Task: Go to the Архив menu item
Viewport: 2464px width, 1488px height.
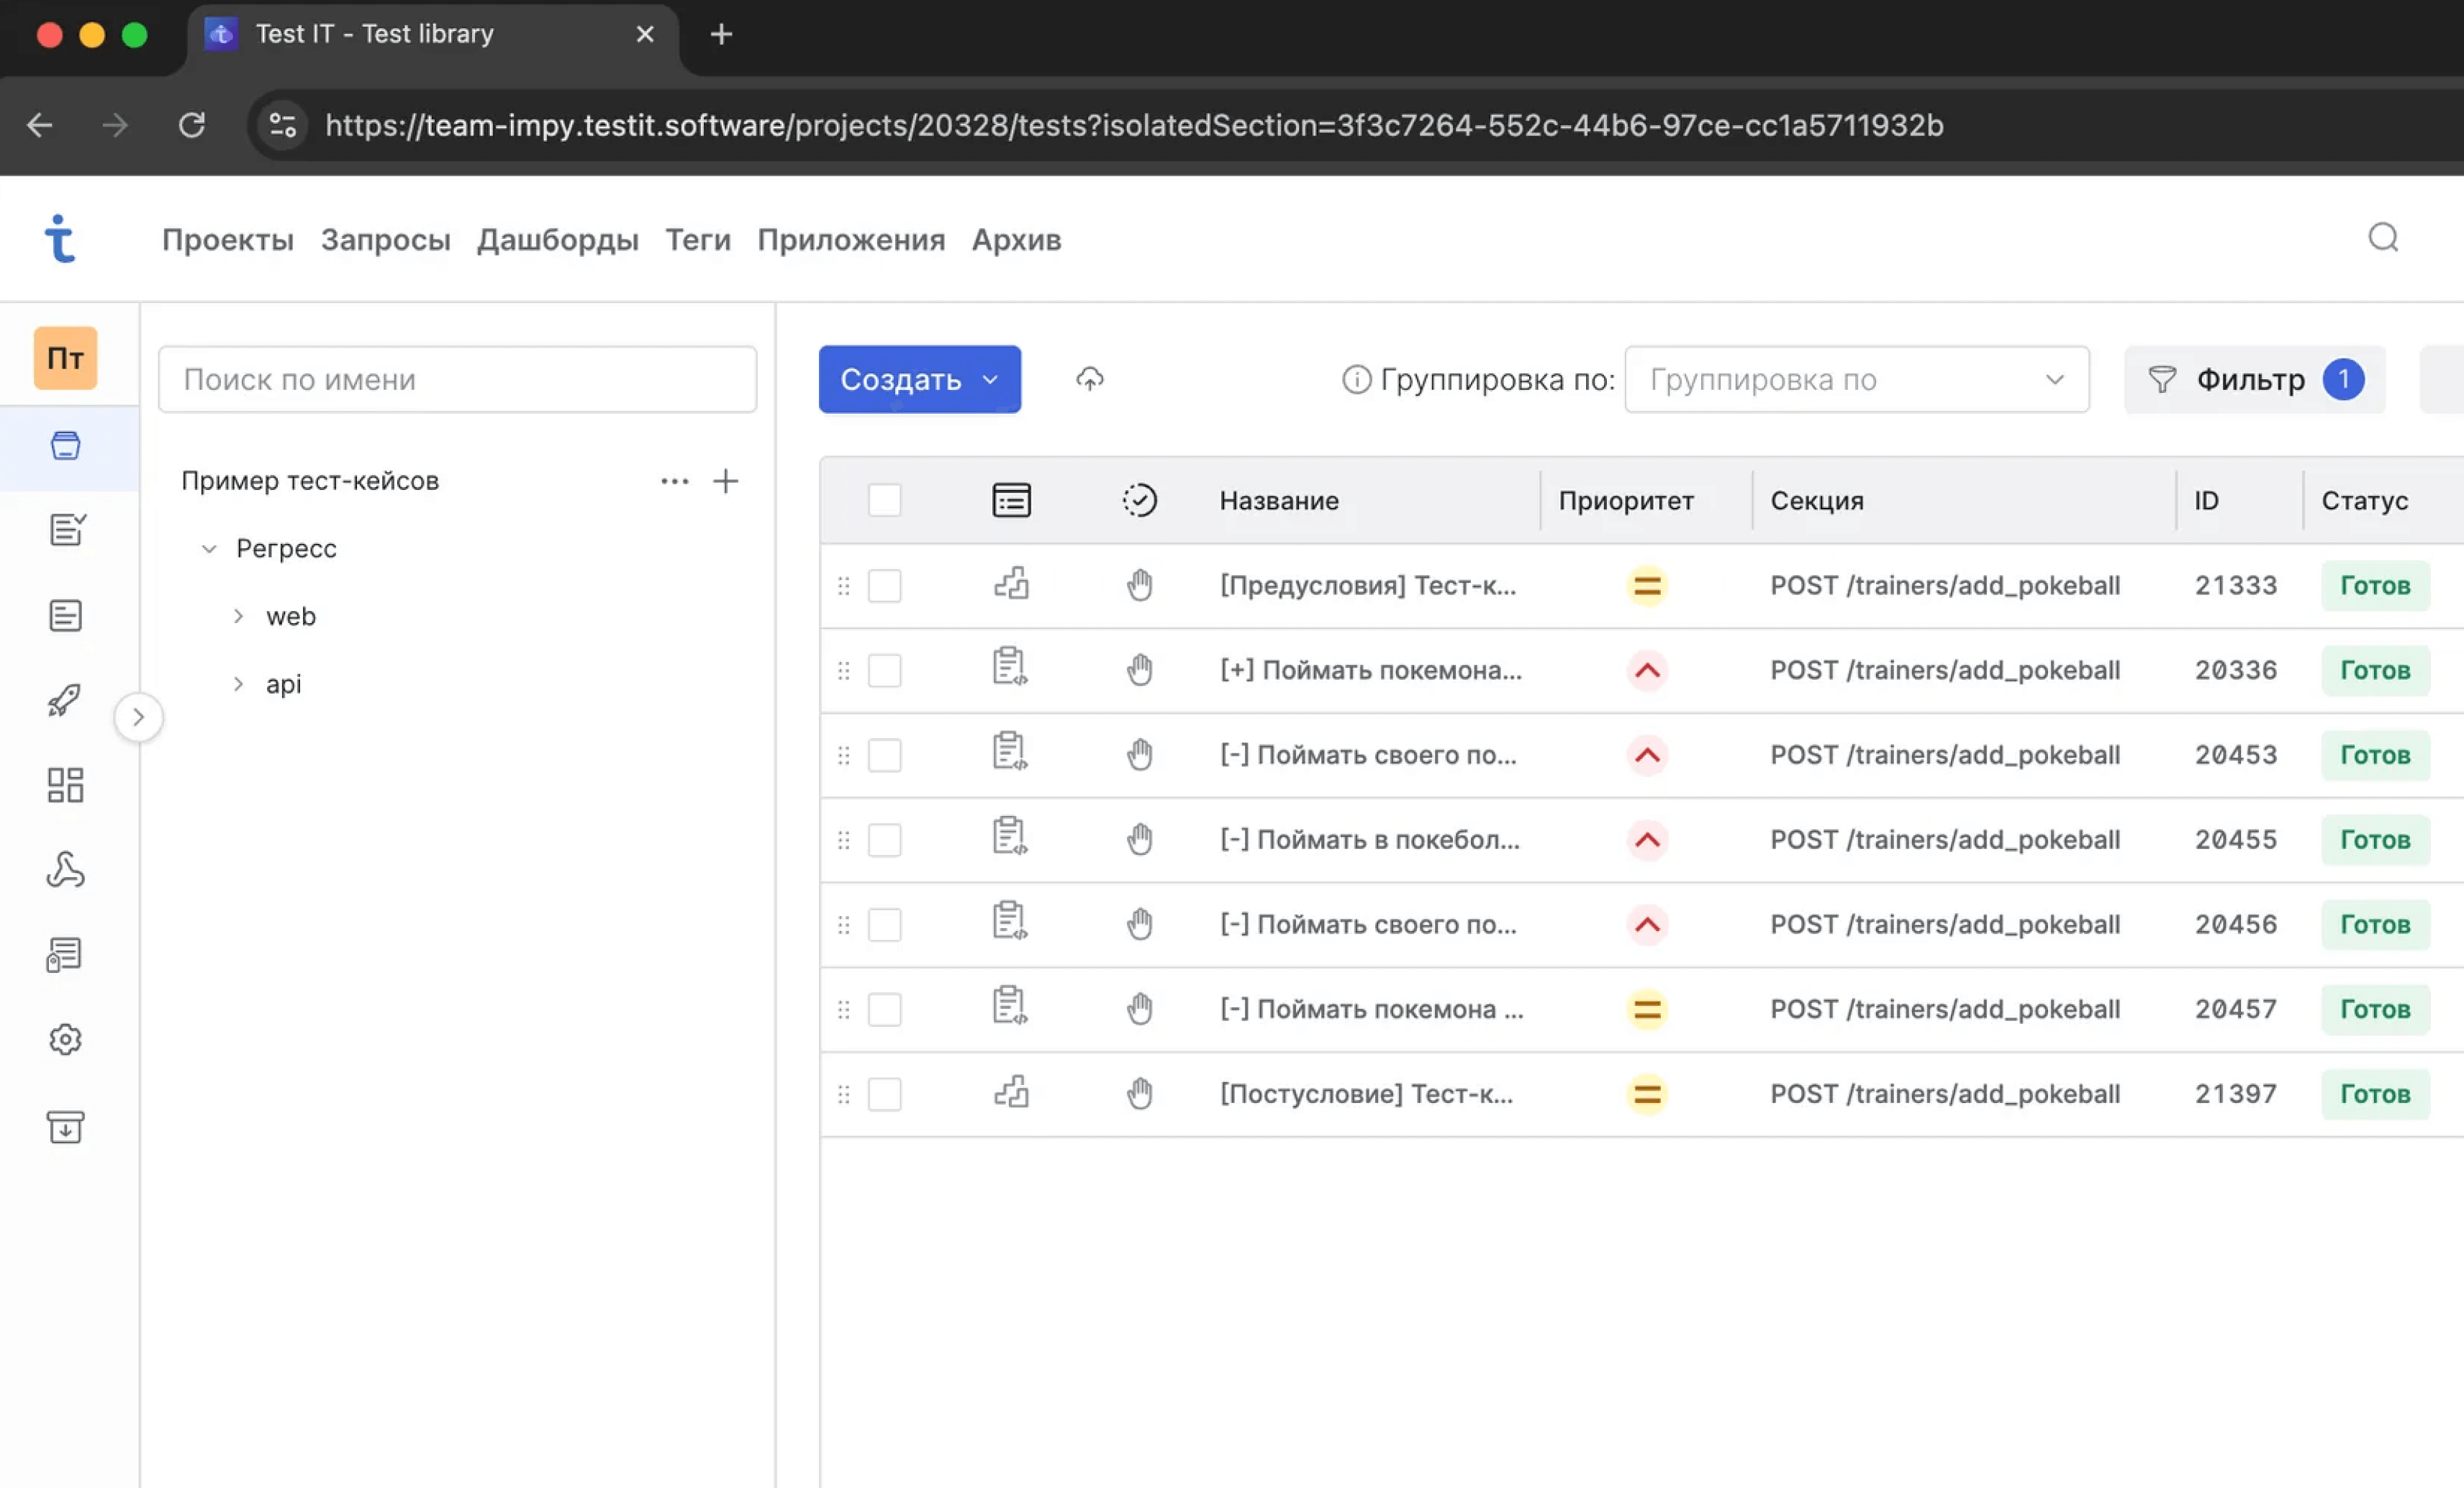Action: pos(1016,240)
